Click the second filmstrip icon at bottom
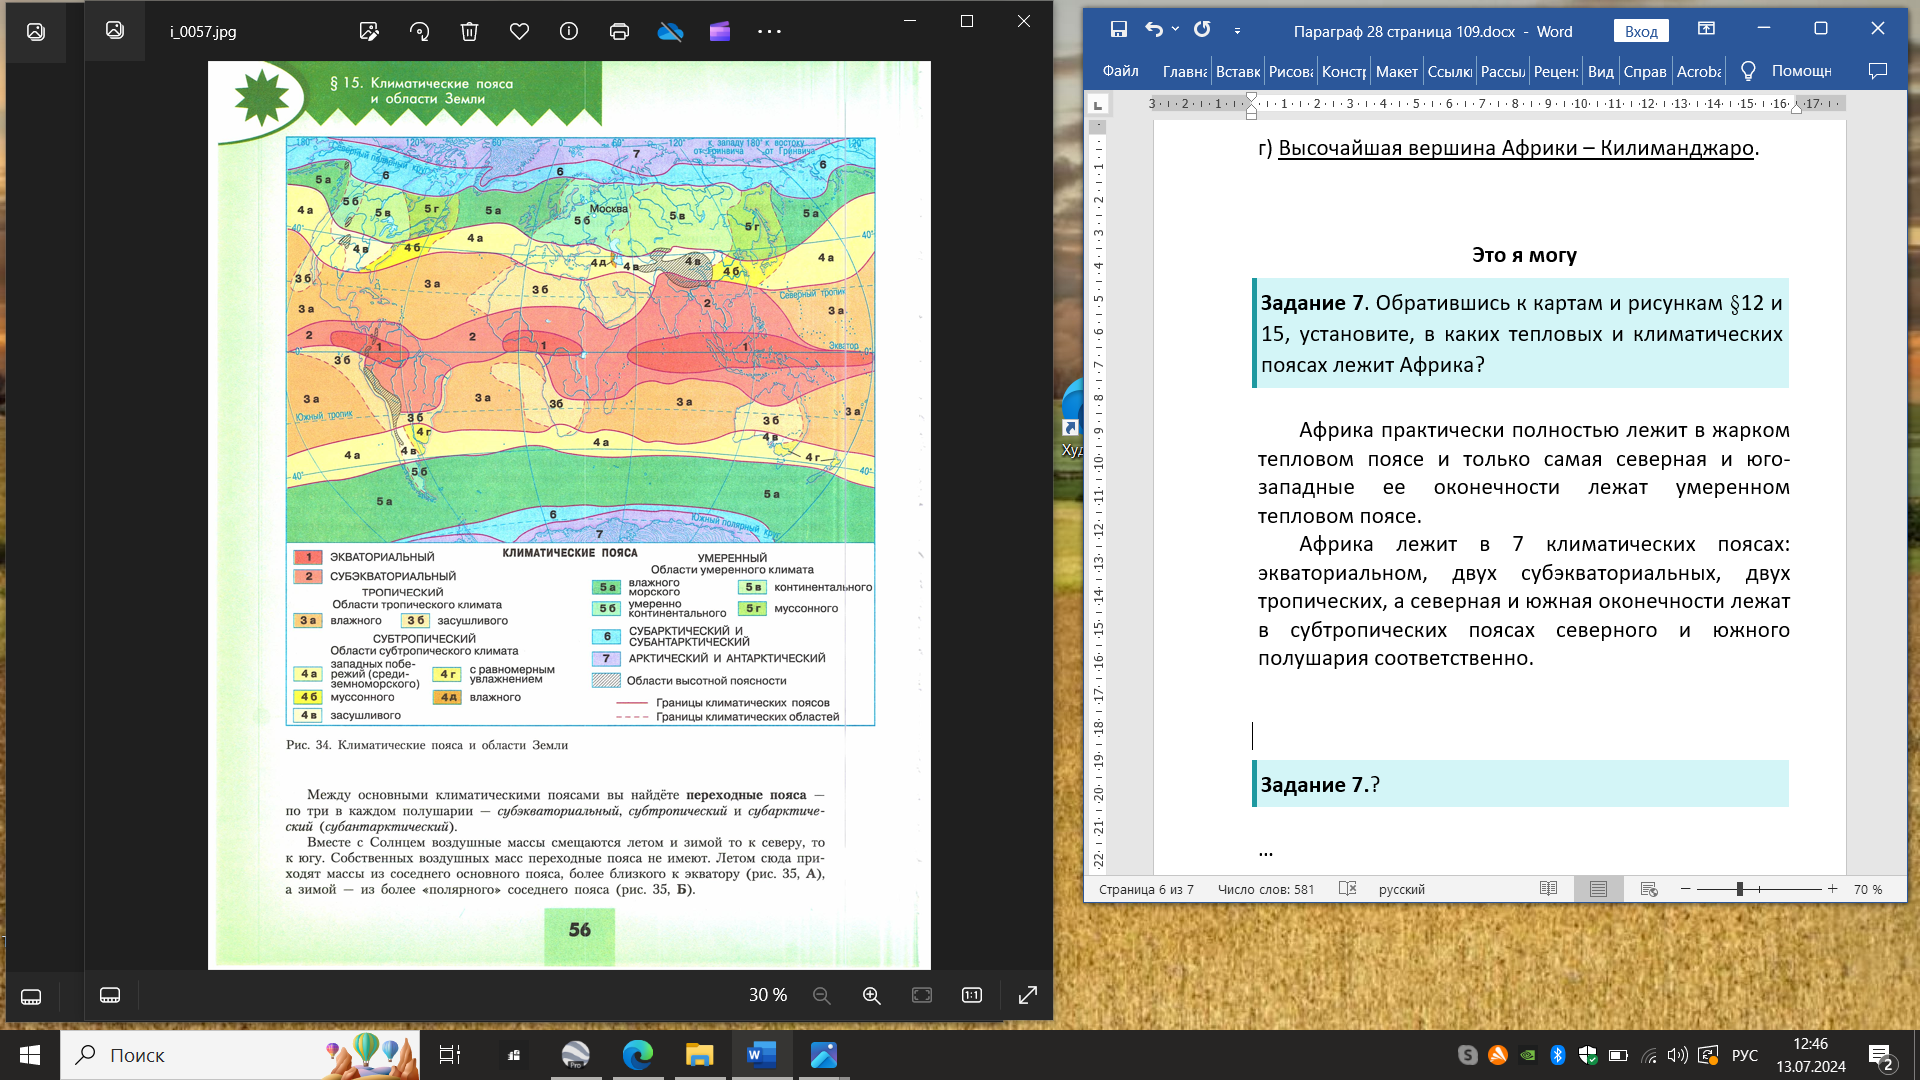Screen dimensions: 1920x1080 pyautogui.click(x=110, y=995)
